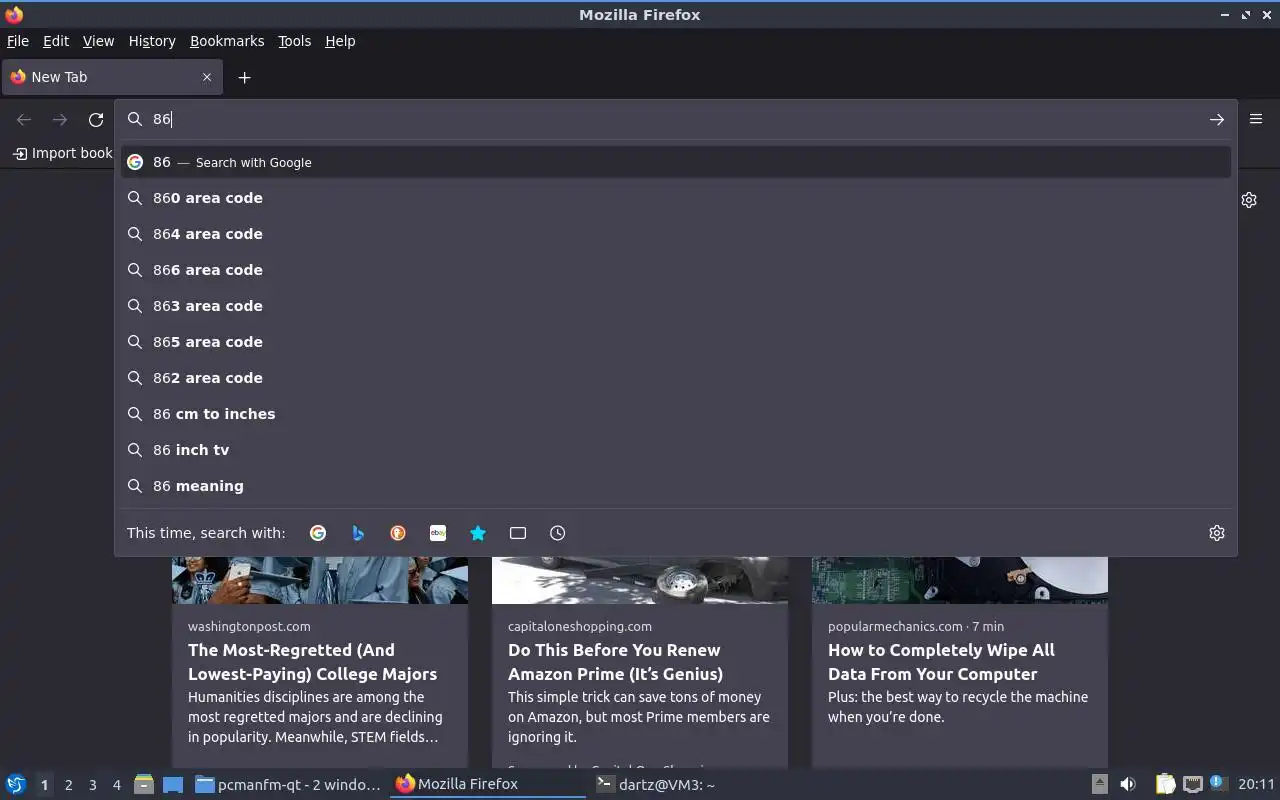
Task: Select the 863 area code suggestion
Action: click(676, 306)
